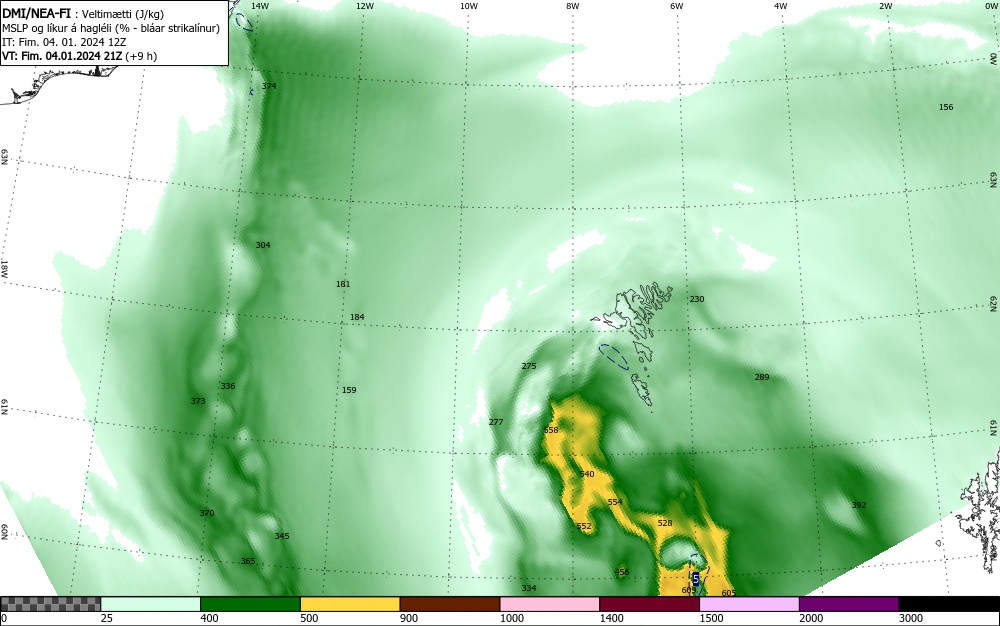1000x626 pixels.
Task: Click the checkered 0–25 legend swatch
Action: click(x=50, y=604)
